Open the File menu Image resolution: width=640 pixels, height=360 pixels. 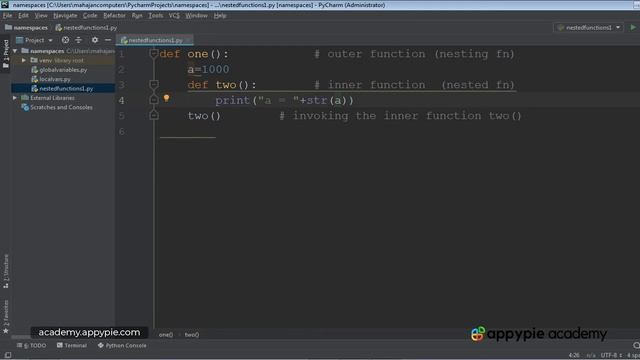pyautogui.click(x=7, y=16)
